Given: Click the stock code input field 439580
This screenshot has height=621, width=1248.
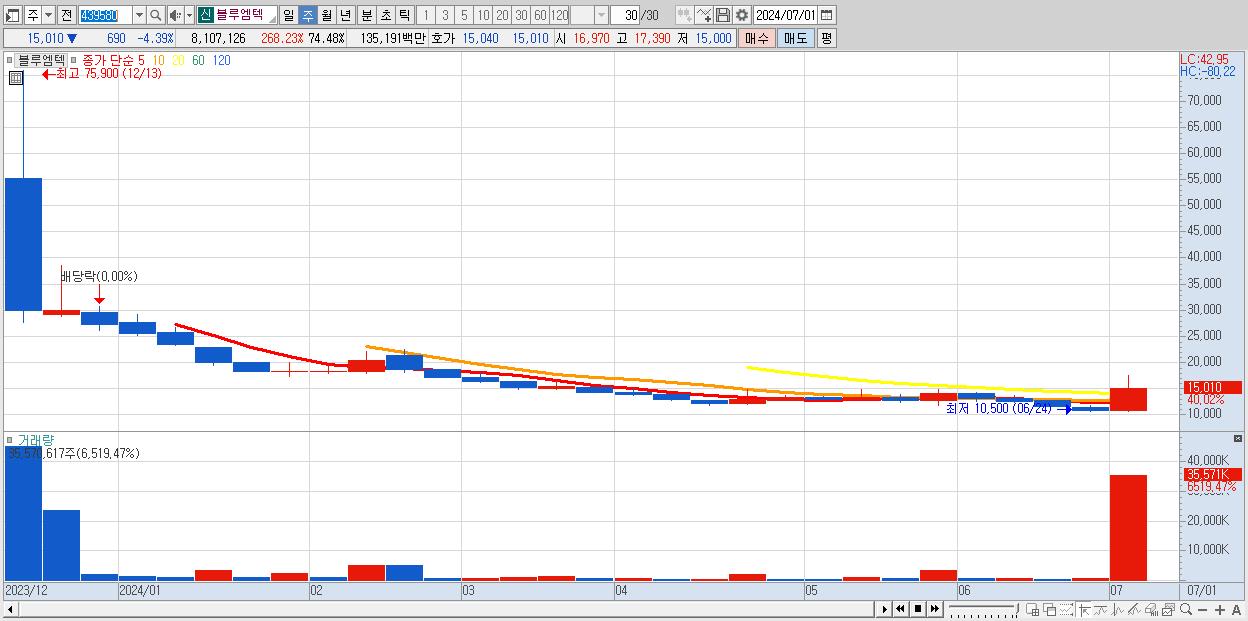Looking at the screenshot, I should (x=105, y=15).
